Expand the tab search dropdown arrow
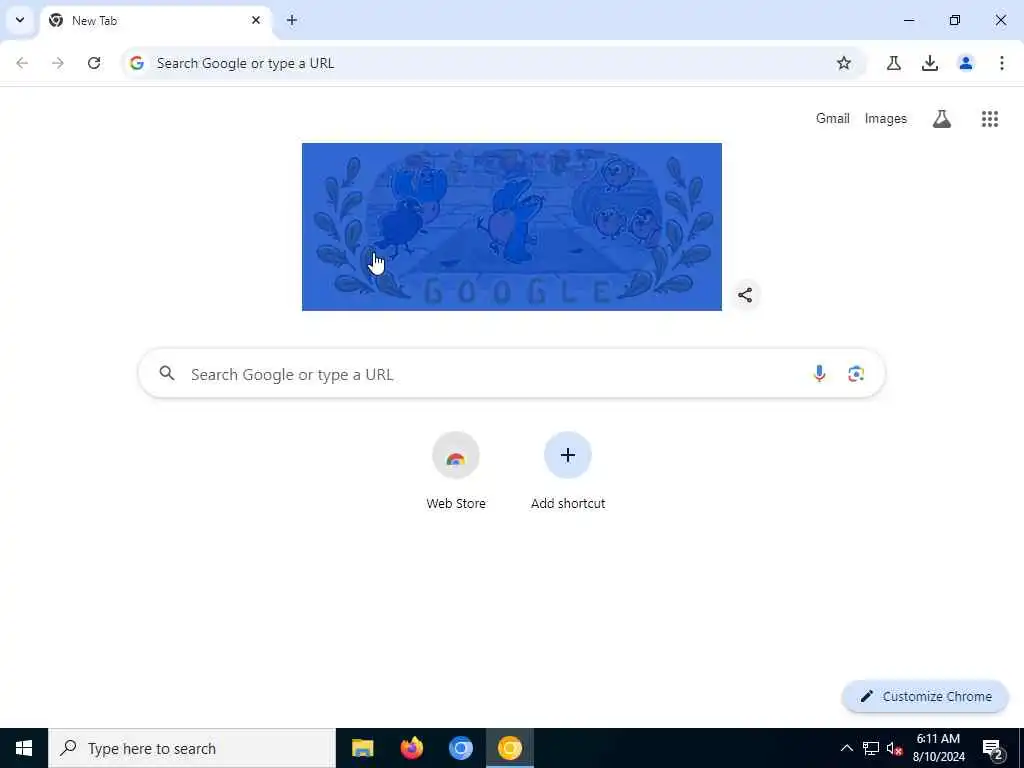The height and width of the screenshot is (768, 1024). pyautogui.click(x=20, y=20)
